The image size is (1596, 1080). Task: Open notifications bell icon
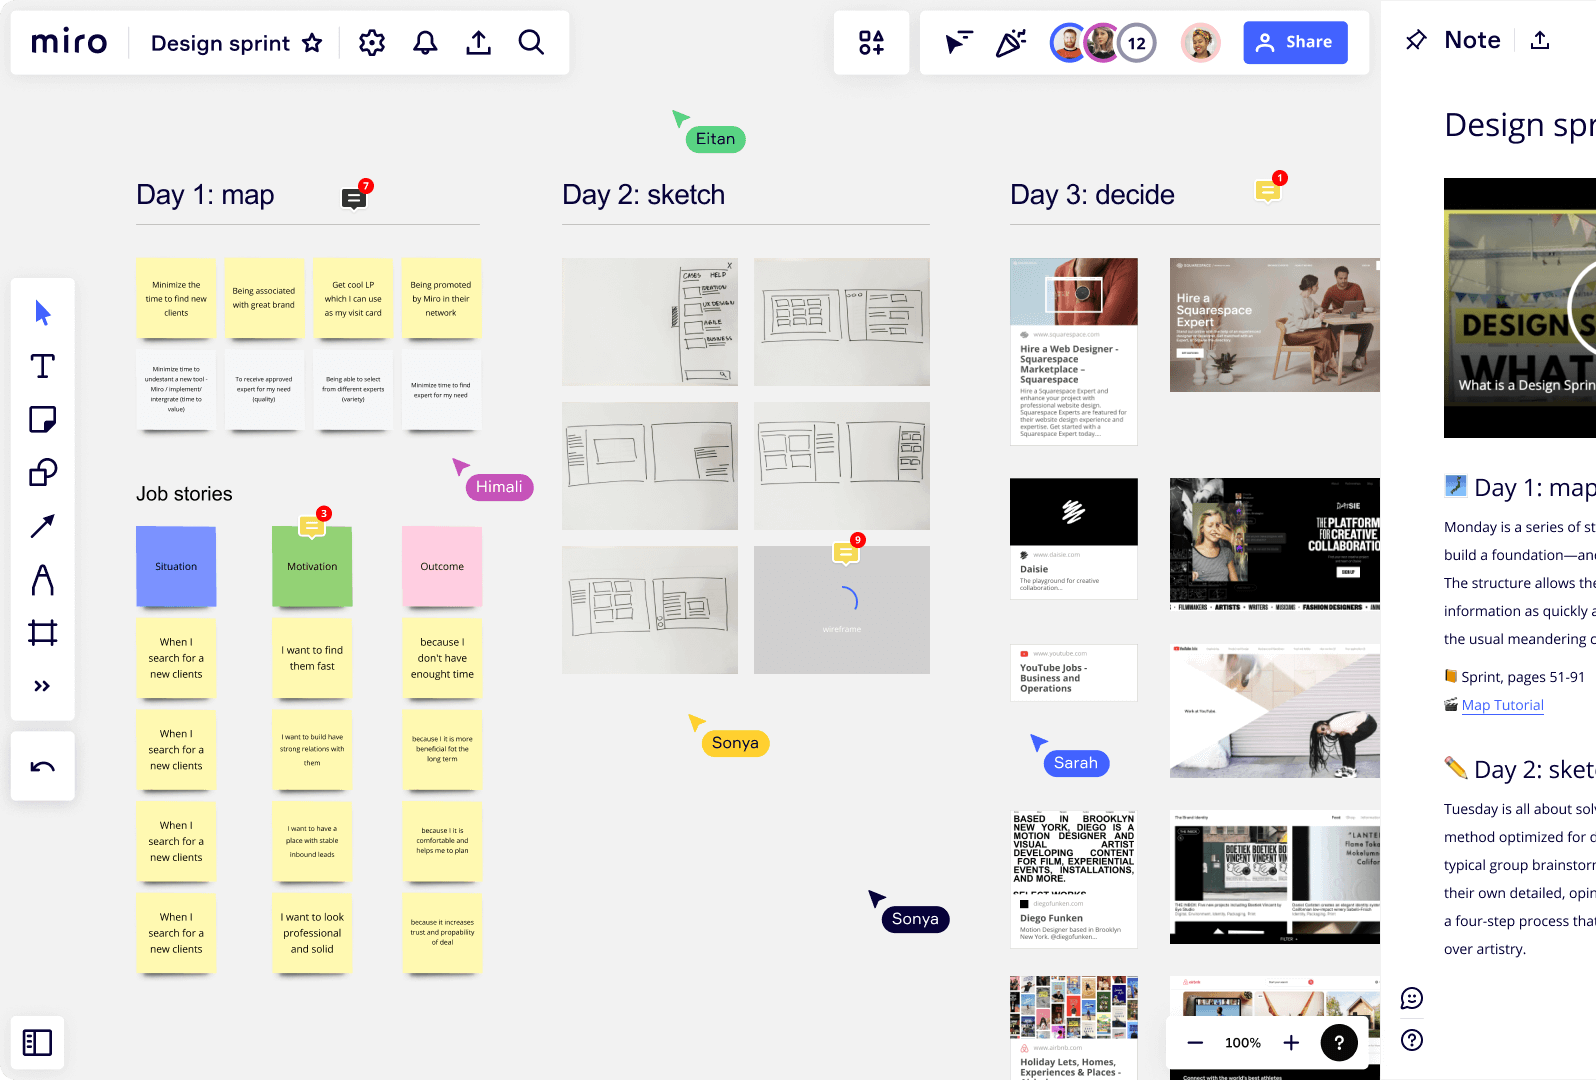point(425,42)
